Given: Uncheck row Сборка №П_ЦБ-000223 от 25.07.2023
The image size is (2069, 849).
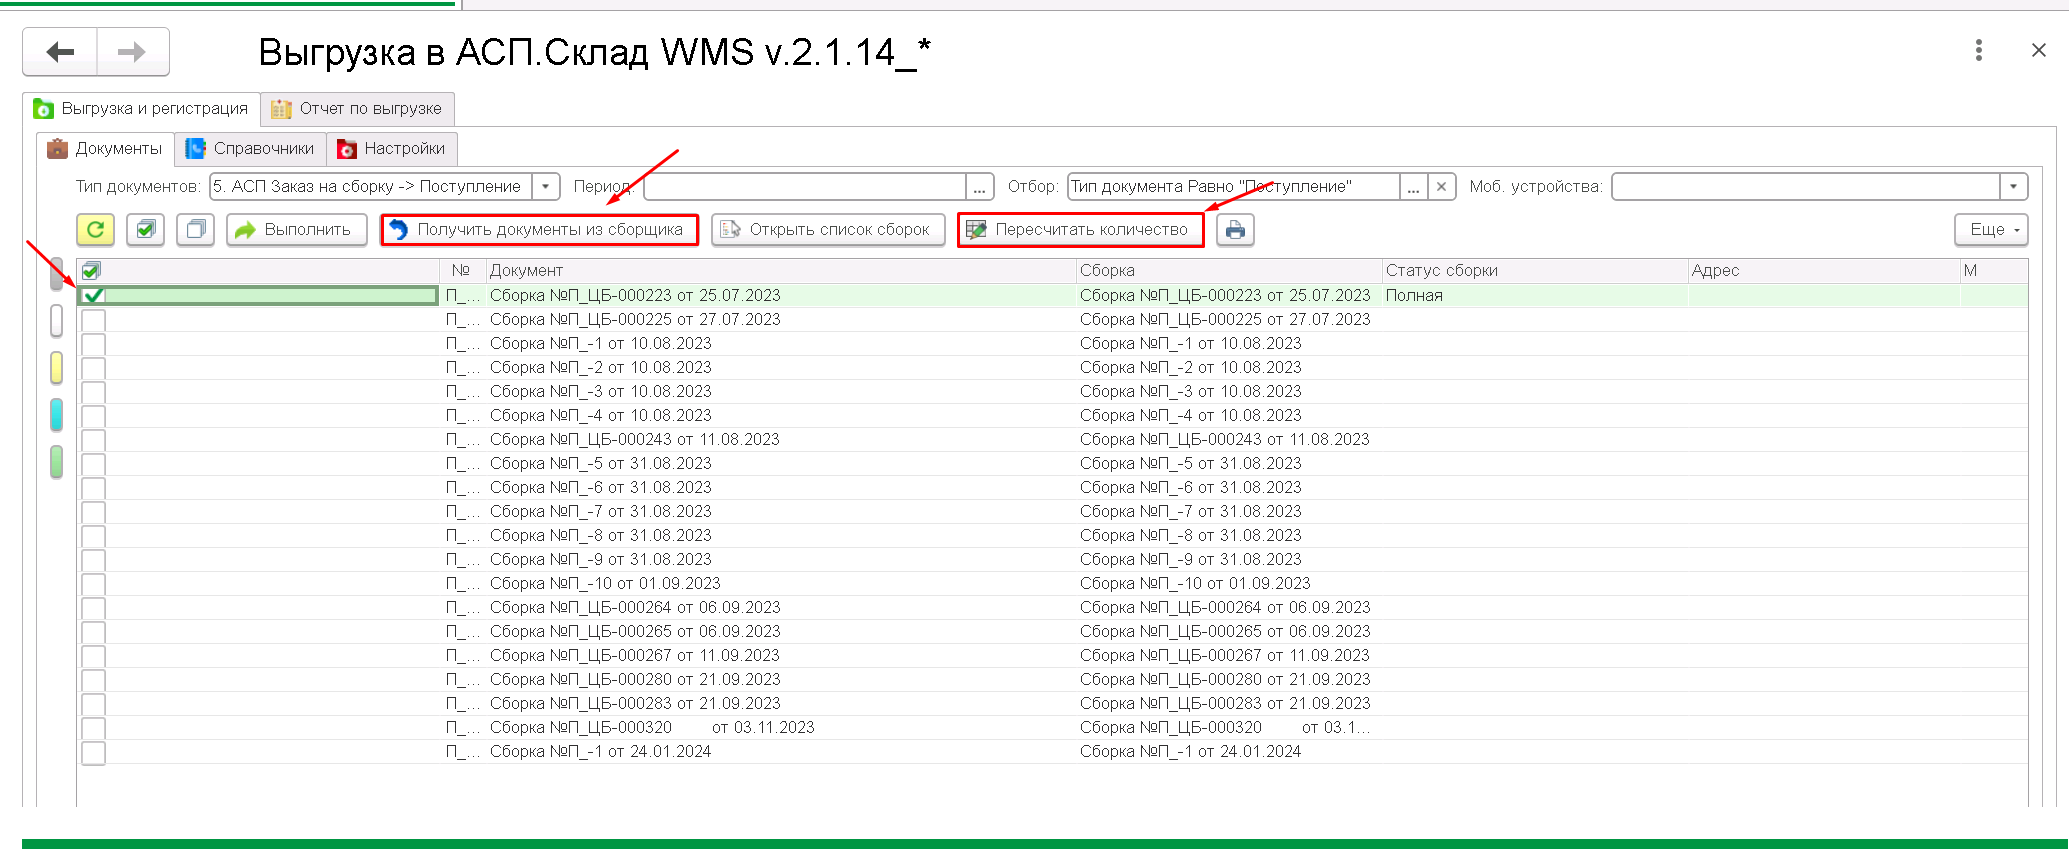Looking at the screenshot, I should click(93, 295).
